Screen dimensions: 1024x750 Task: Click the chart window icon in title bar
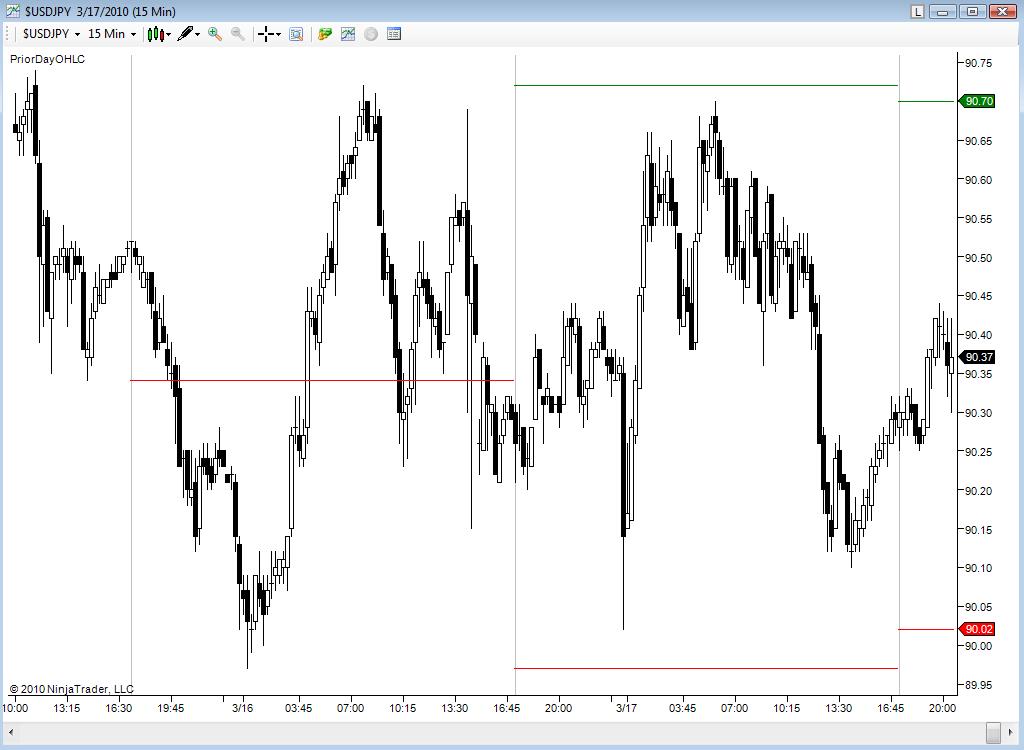click(12, 11)
